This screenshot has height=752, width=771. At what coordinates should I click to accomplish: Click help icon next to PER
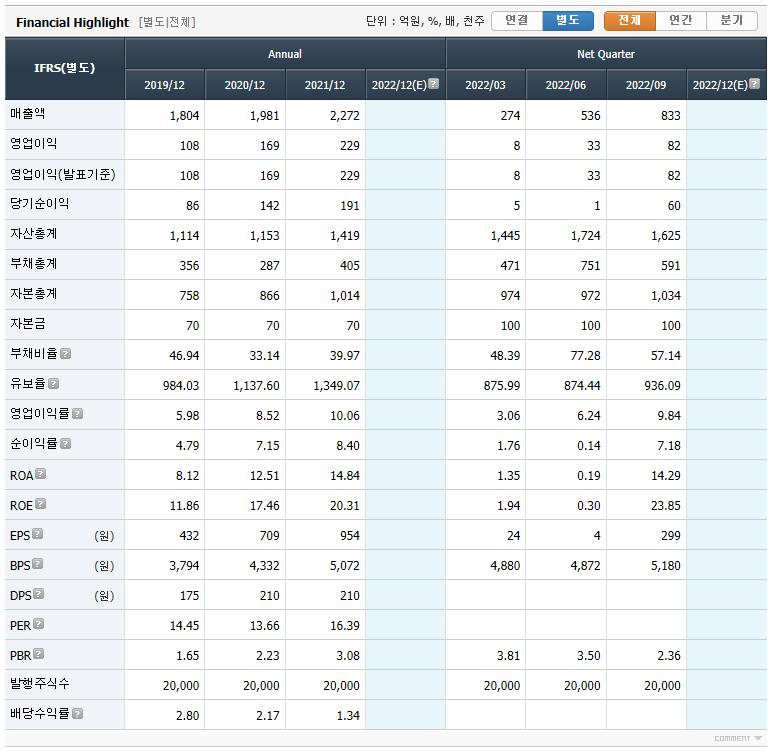tap(39, 624)
